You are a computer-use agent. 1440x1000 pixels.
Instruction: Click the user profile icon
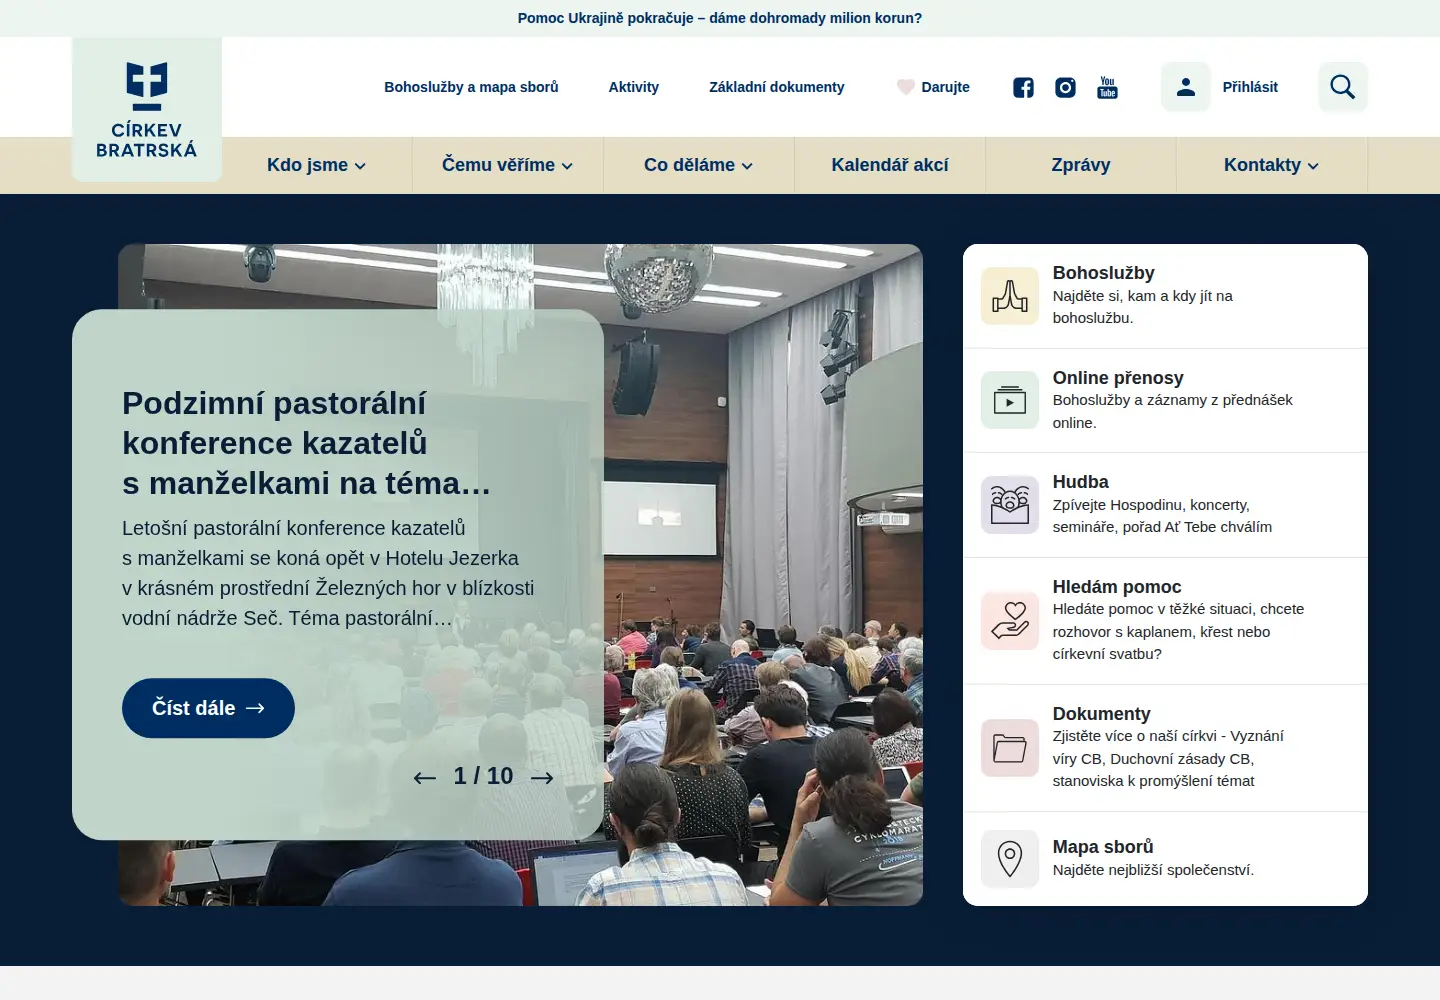[1186, 87]
